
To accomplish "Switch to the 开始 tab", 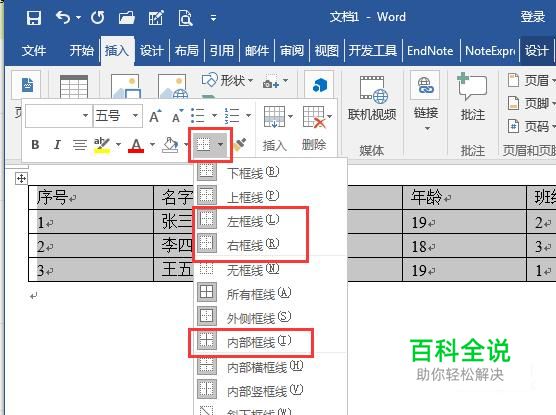I will point(81,50).
